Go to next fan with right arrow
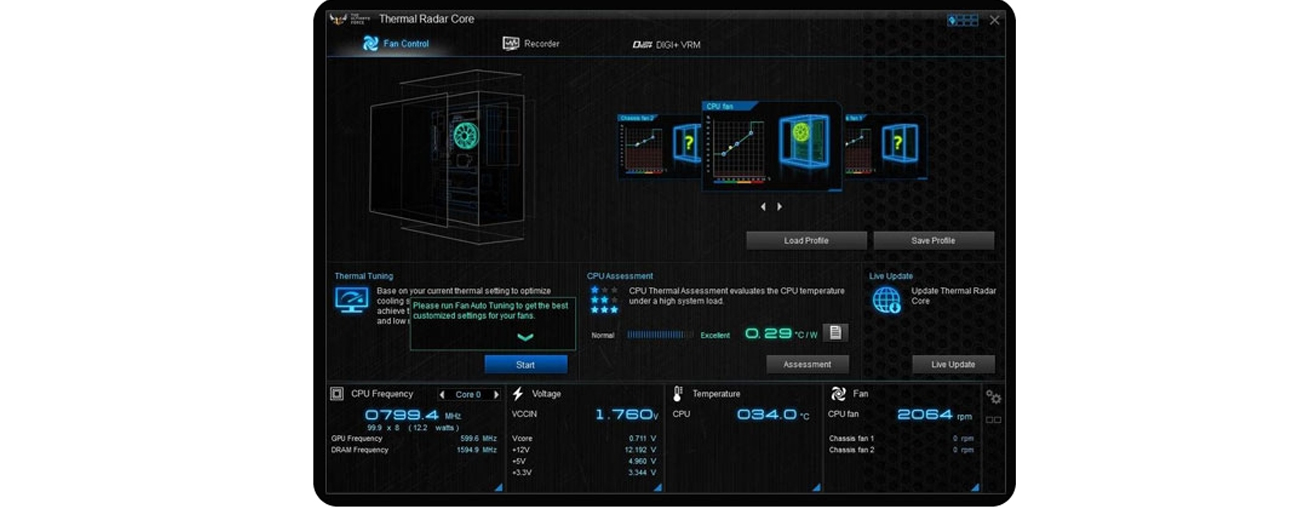The height and width of the screenshot is (507, 1300). click(x=780, y=207)
